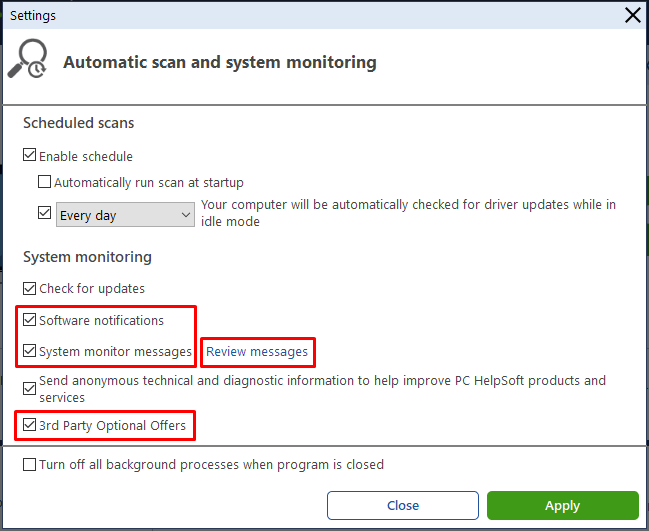The image size is (649, 531).
Task: Click the green Apply button
Action: pos(563,505)
